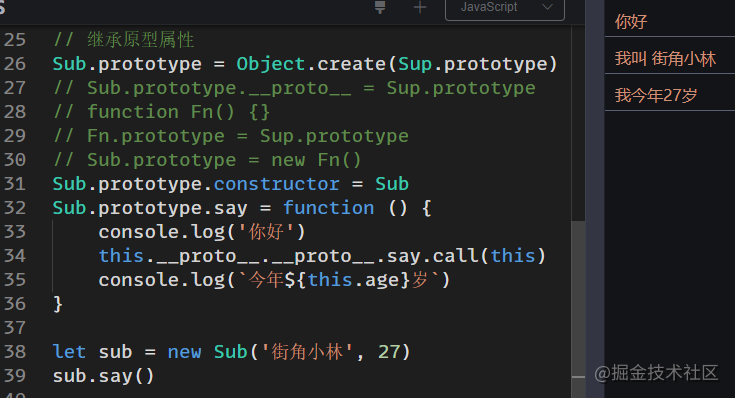
Task: Select console output row 我今年27岁
Action: click(670, 95)
